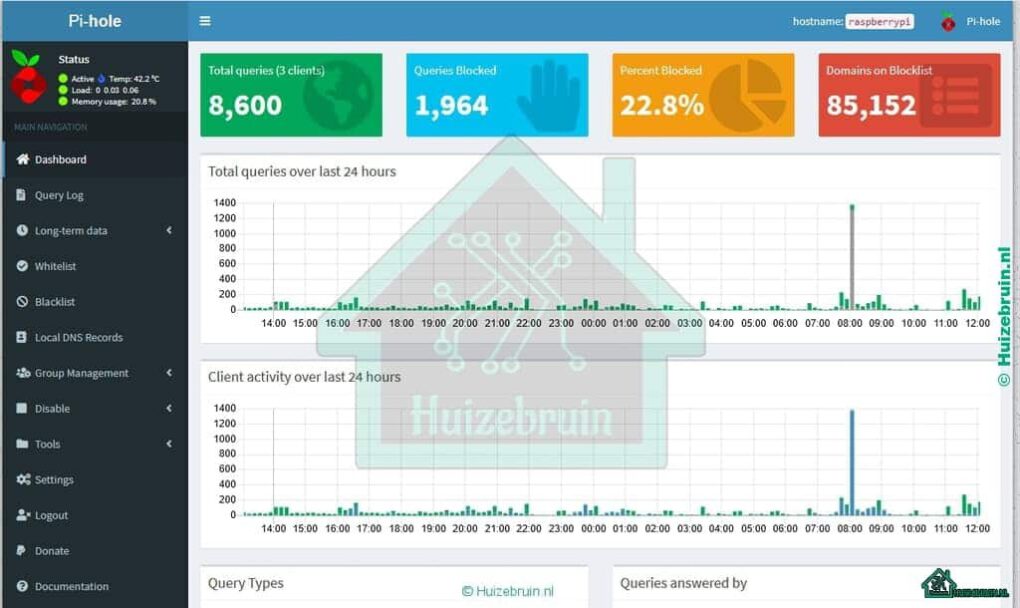Viewport: 1020px width, 608px height.
Task: Click the Donate PayPal icon
Action: [21, 550]
